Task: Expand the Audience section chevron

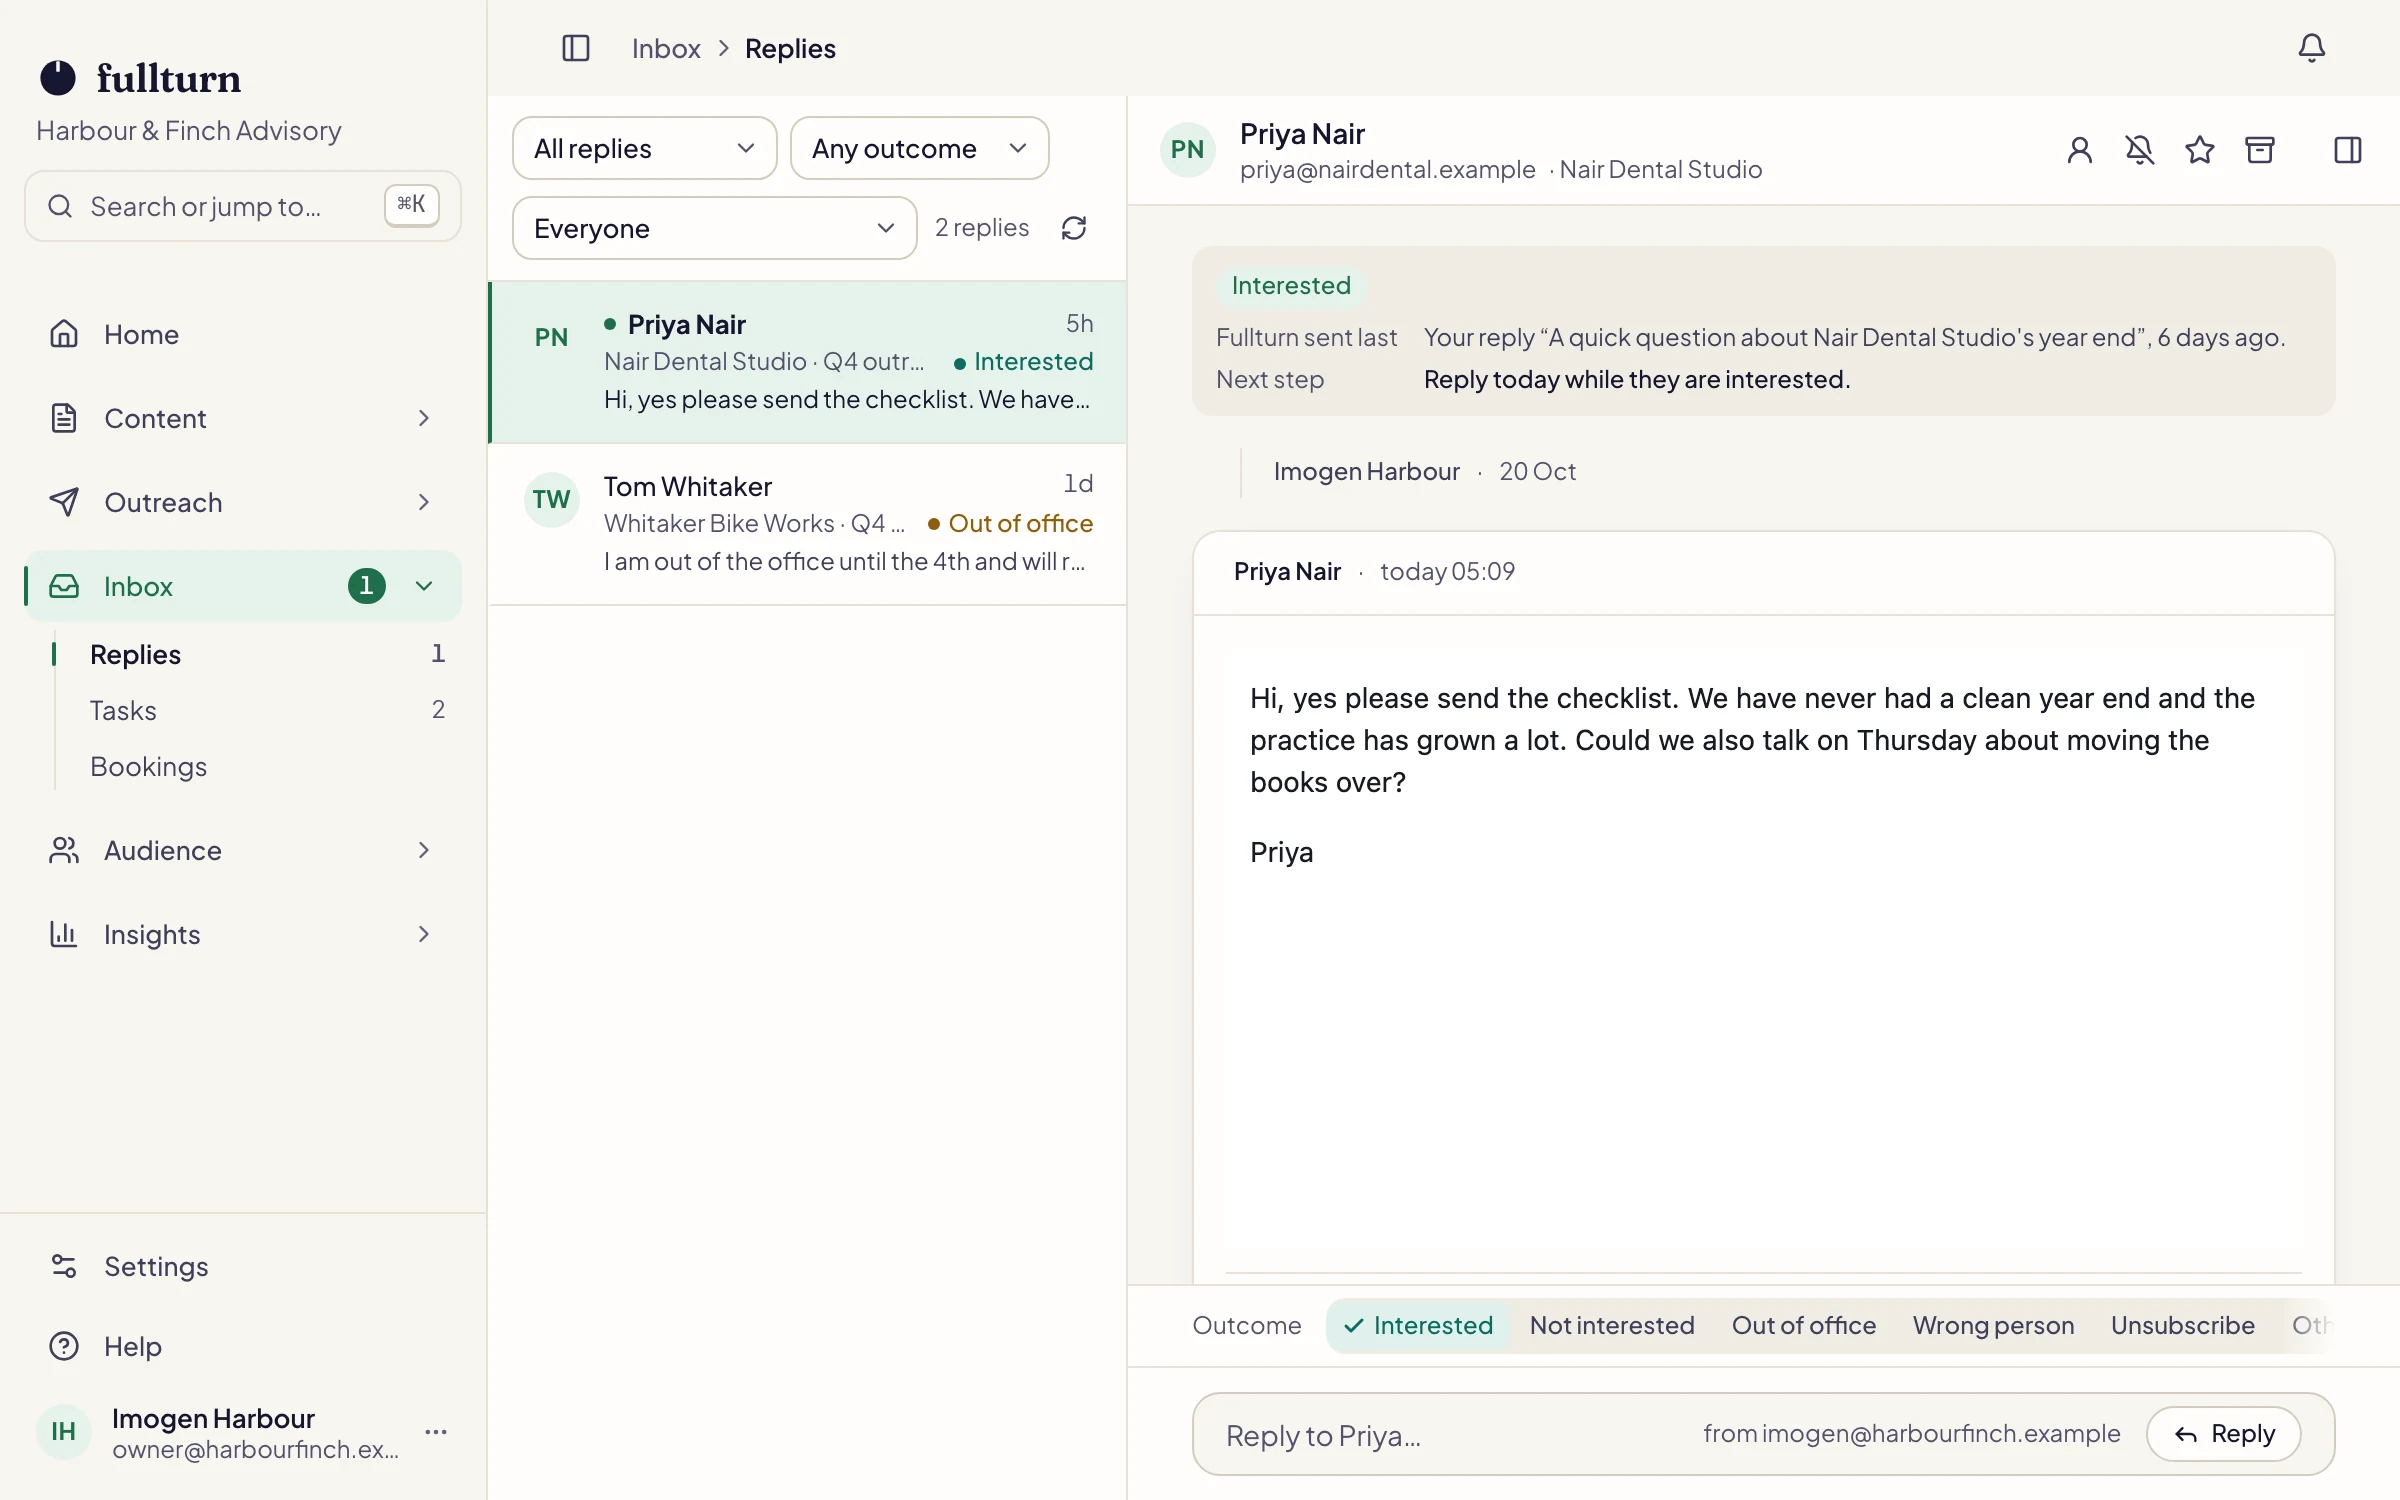Action: (424, 850)
